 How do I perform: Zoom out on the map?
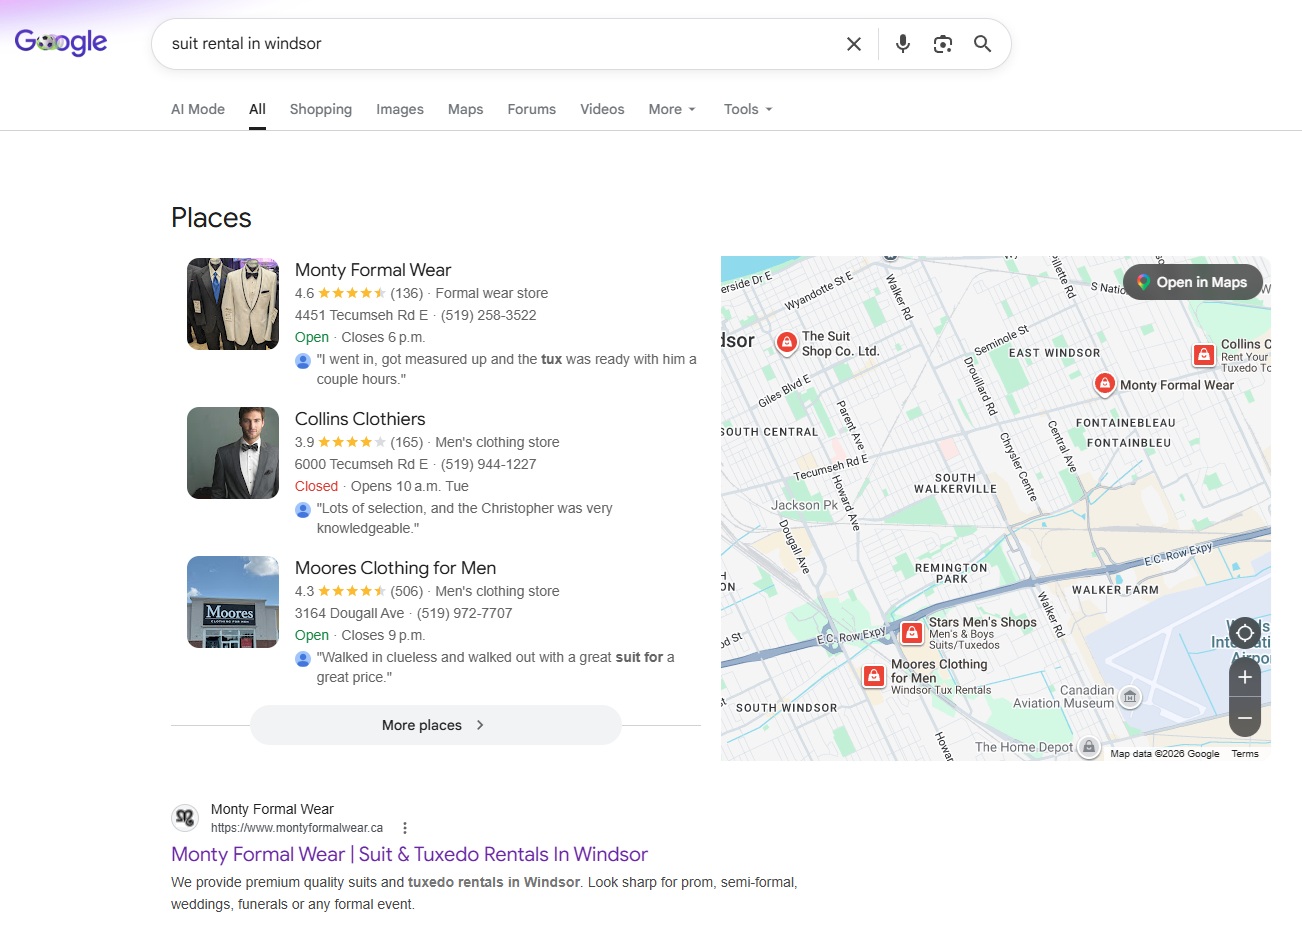tap(1245, 717)
